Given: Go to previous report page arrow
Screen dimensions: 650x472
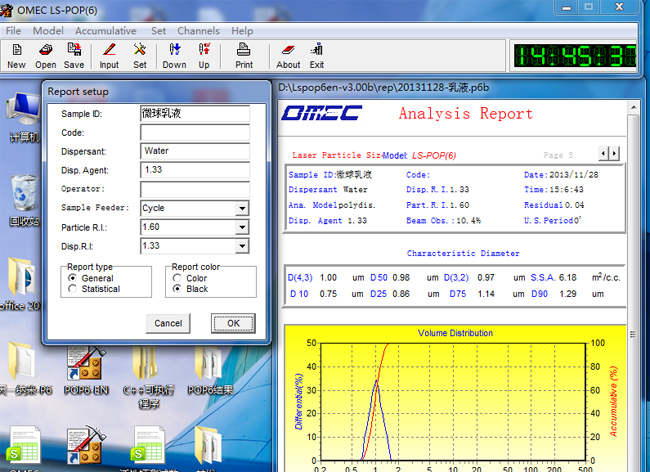Looking at the screenshot, I should coord(604,154).
